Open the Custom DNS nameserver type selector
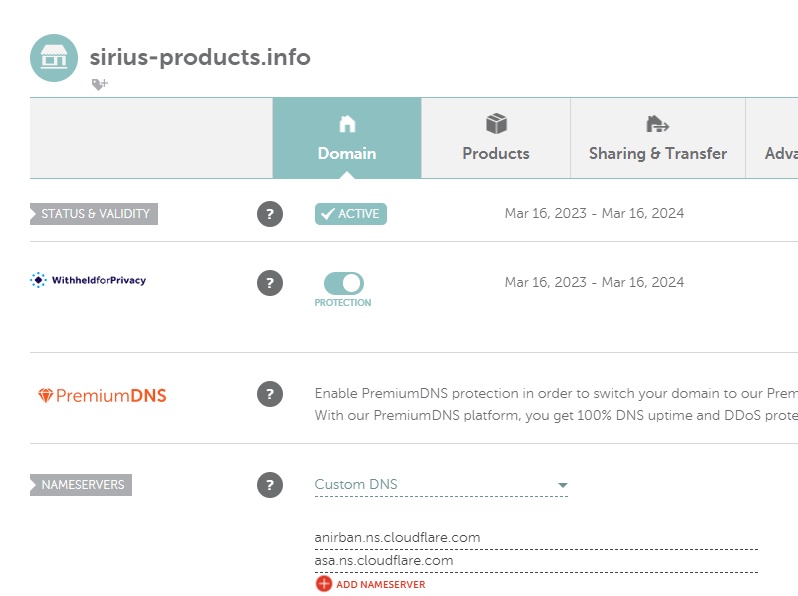The width and height of the screenshot is (798, 596). (441, 485)
